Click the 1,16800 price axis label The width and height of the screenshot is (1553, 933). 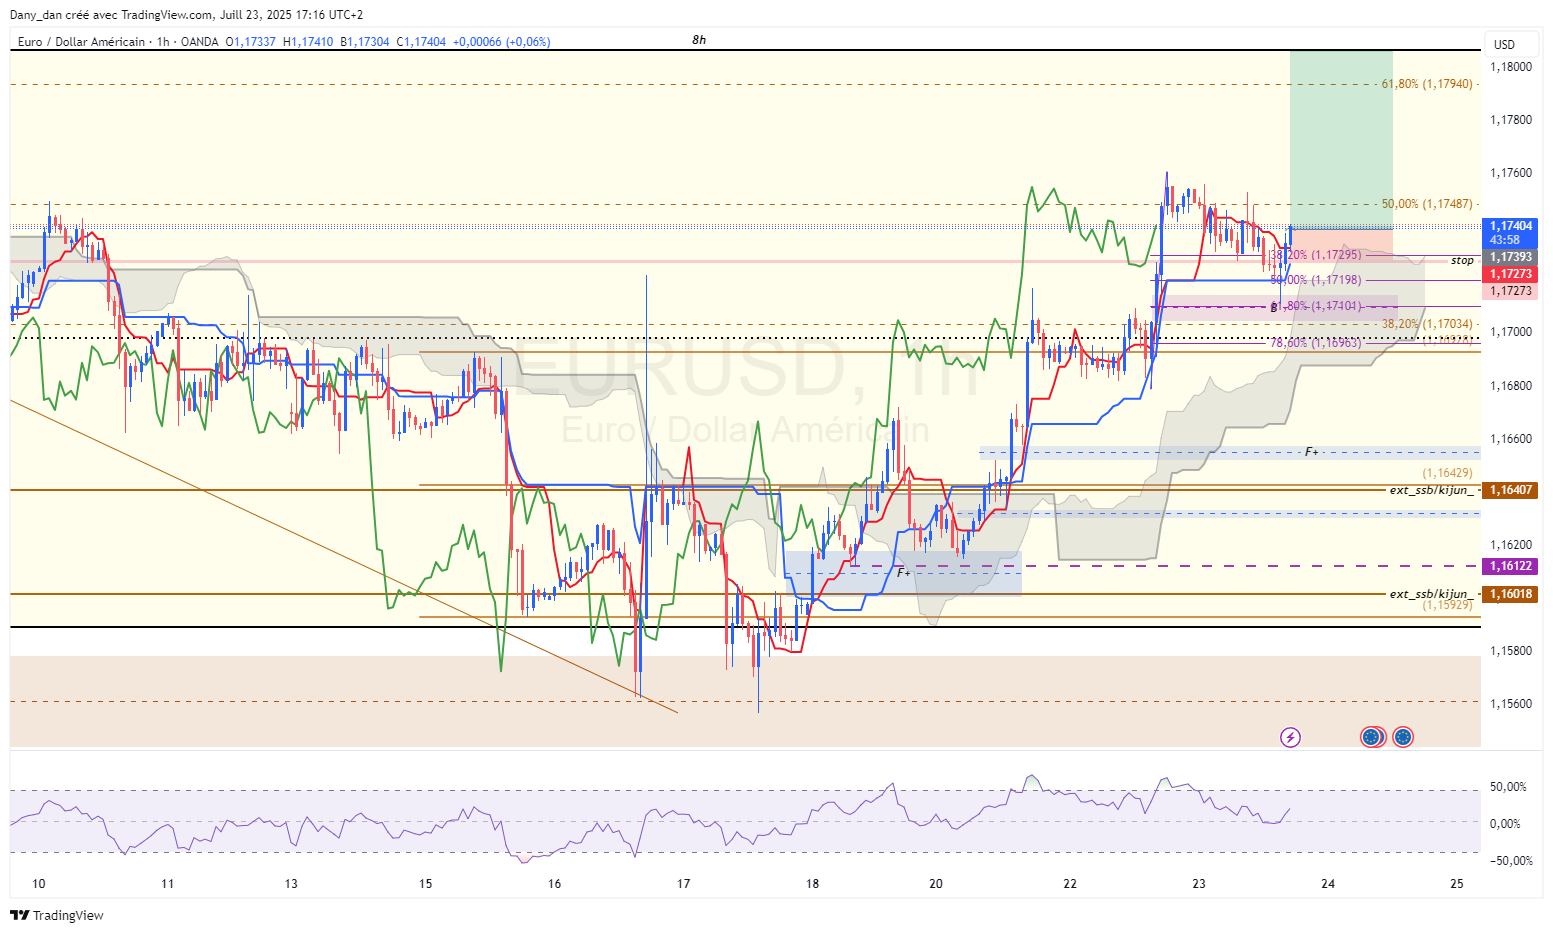coord(1511,386)
